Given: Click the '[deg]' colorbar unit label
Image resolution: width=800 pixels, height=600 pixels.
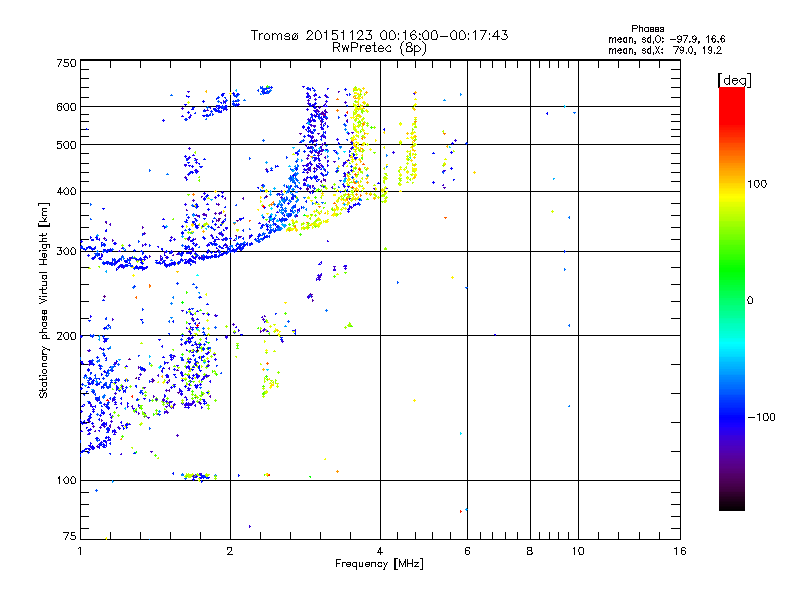Looking at the screenshot, I should pos(734,80).
